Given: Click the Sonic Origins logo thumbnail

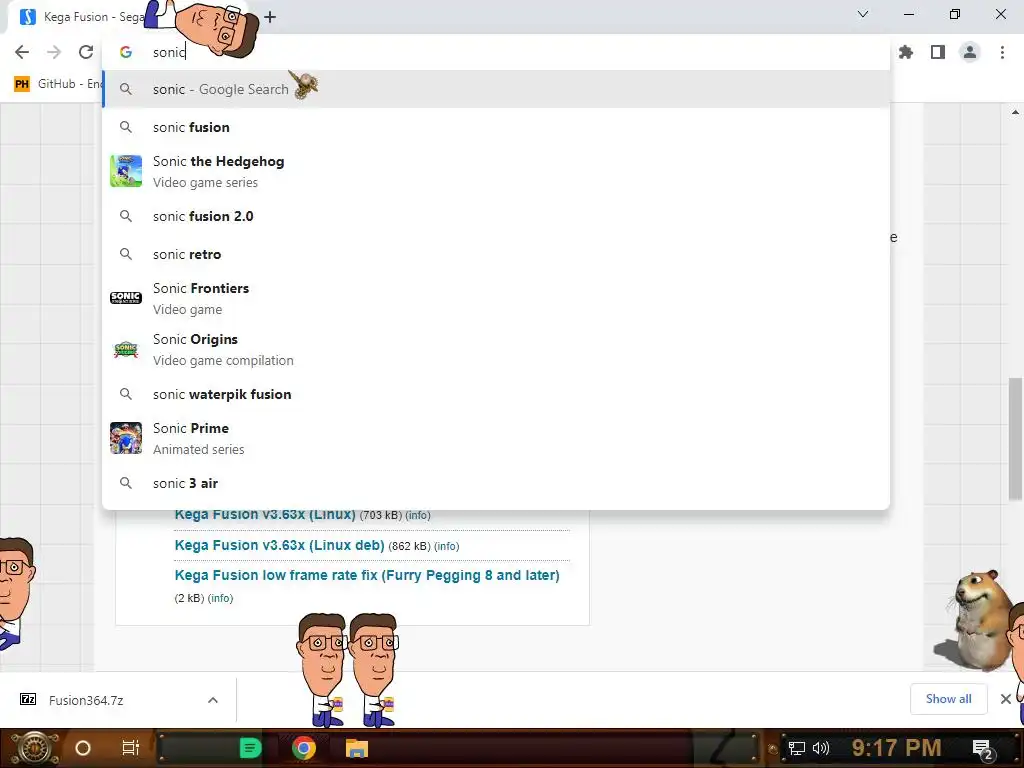Looking at the screenshot, I should [x=126, y=349].
